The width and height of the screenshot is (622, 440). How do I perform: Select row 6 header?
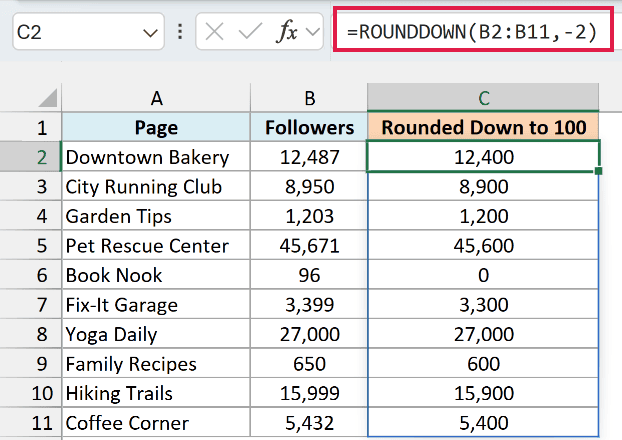[31, 275]
